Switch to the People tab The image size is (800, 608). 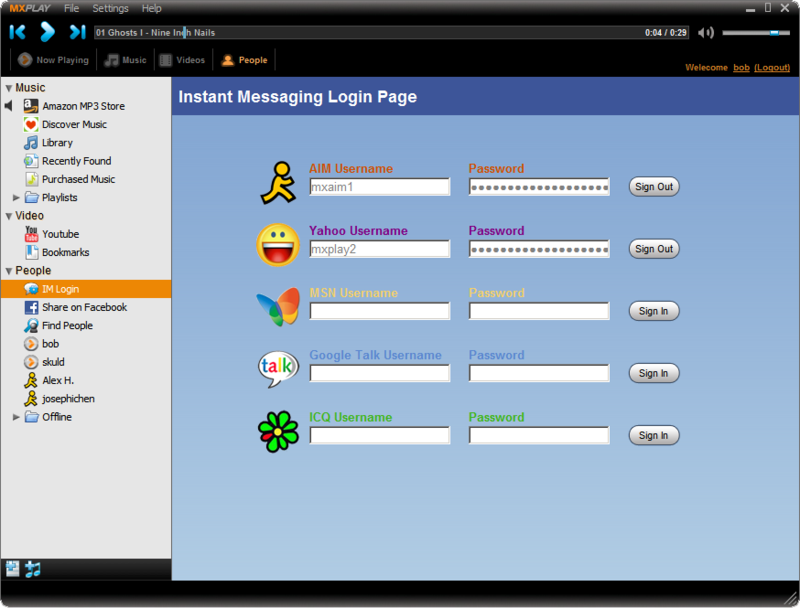tap(244, 60)
